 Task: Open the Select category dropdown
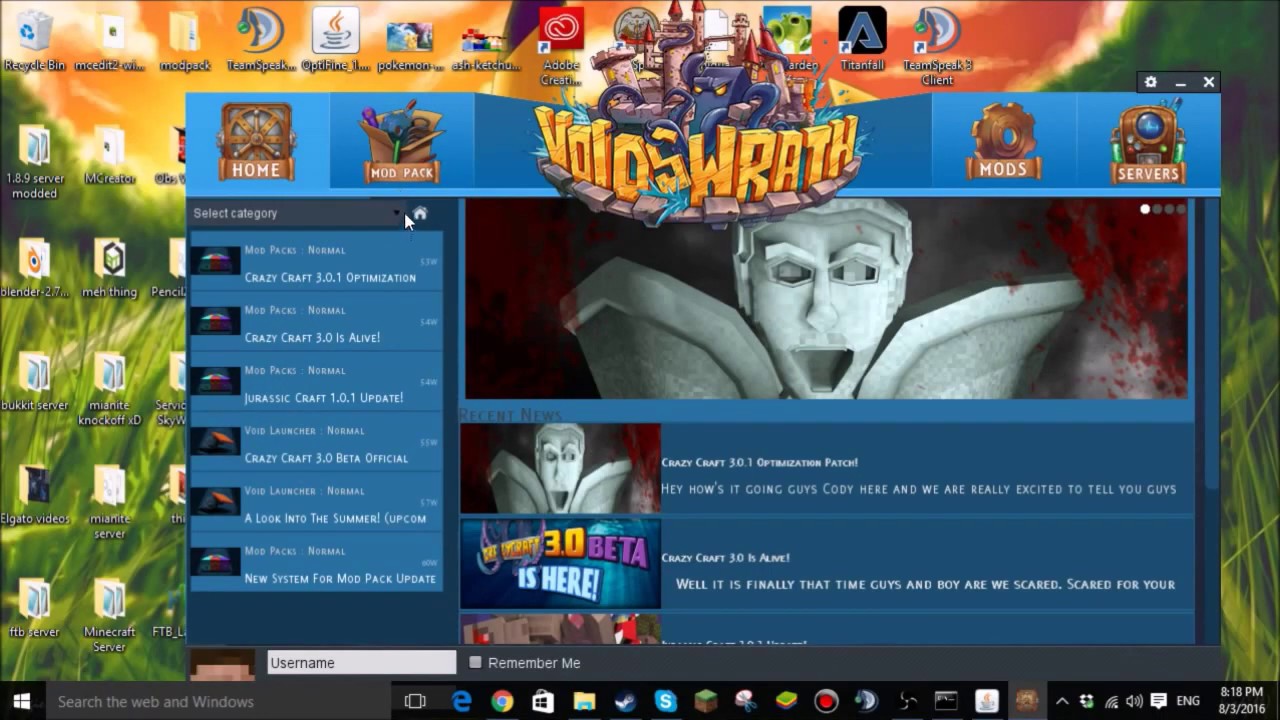point(297,213)
